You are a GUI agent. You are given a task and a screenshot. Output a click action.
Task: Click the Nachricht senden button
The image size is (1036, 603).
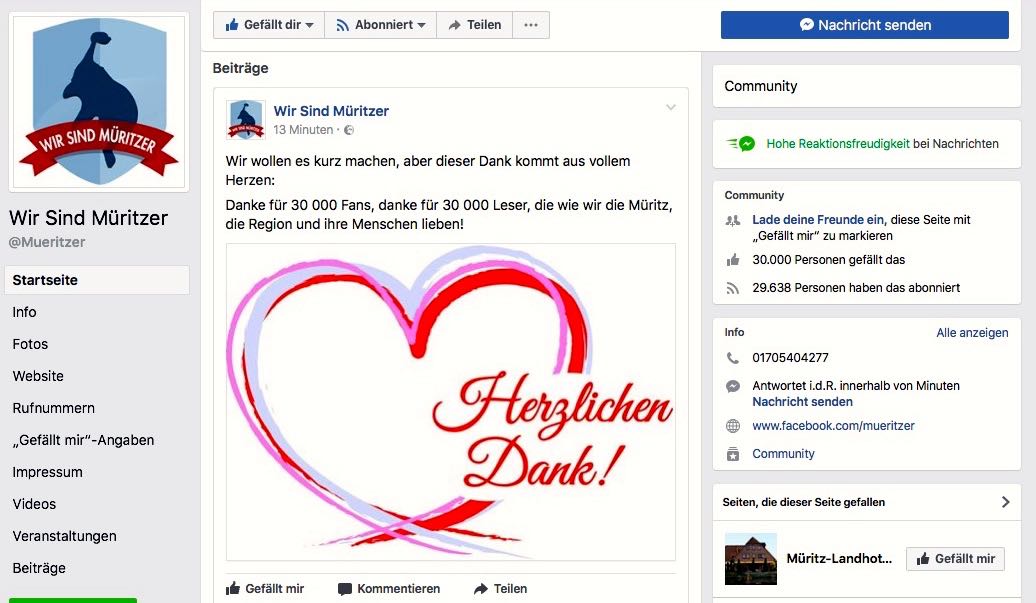[865, 25]
